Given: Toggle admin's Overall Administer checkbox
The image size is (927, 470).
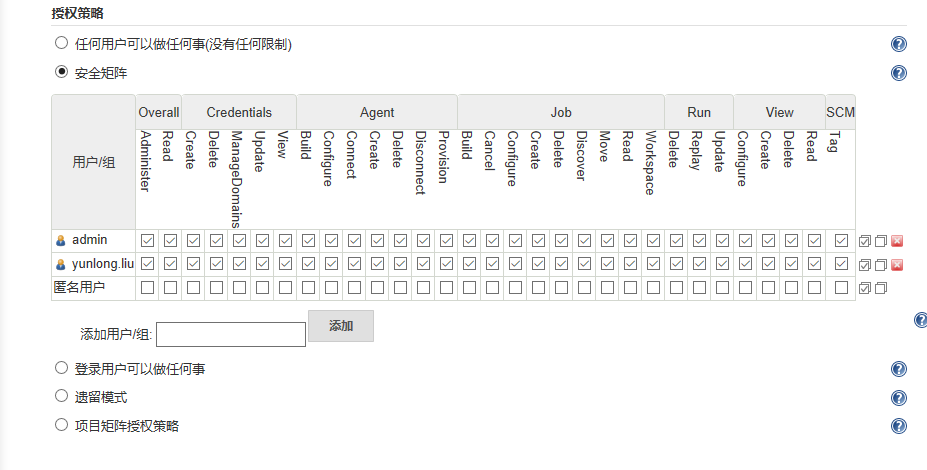Looking at the screenshot, I should [147, 240].
